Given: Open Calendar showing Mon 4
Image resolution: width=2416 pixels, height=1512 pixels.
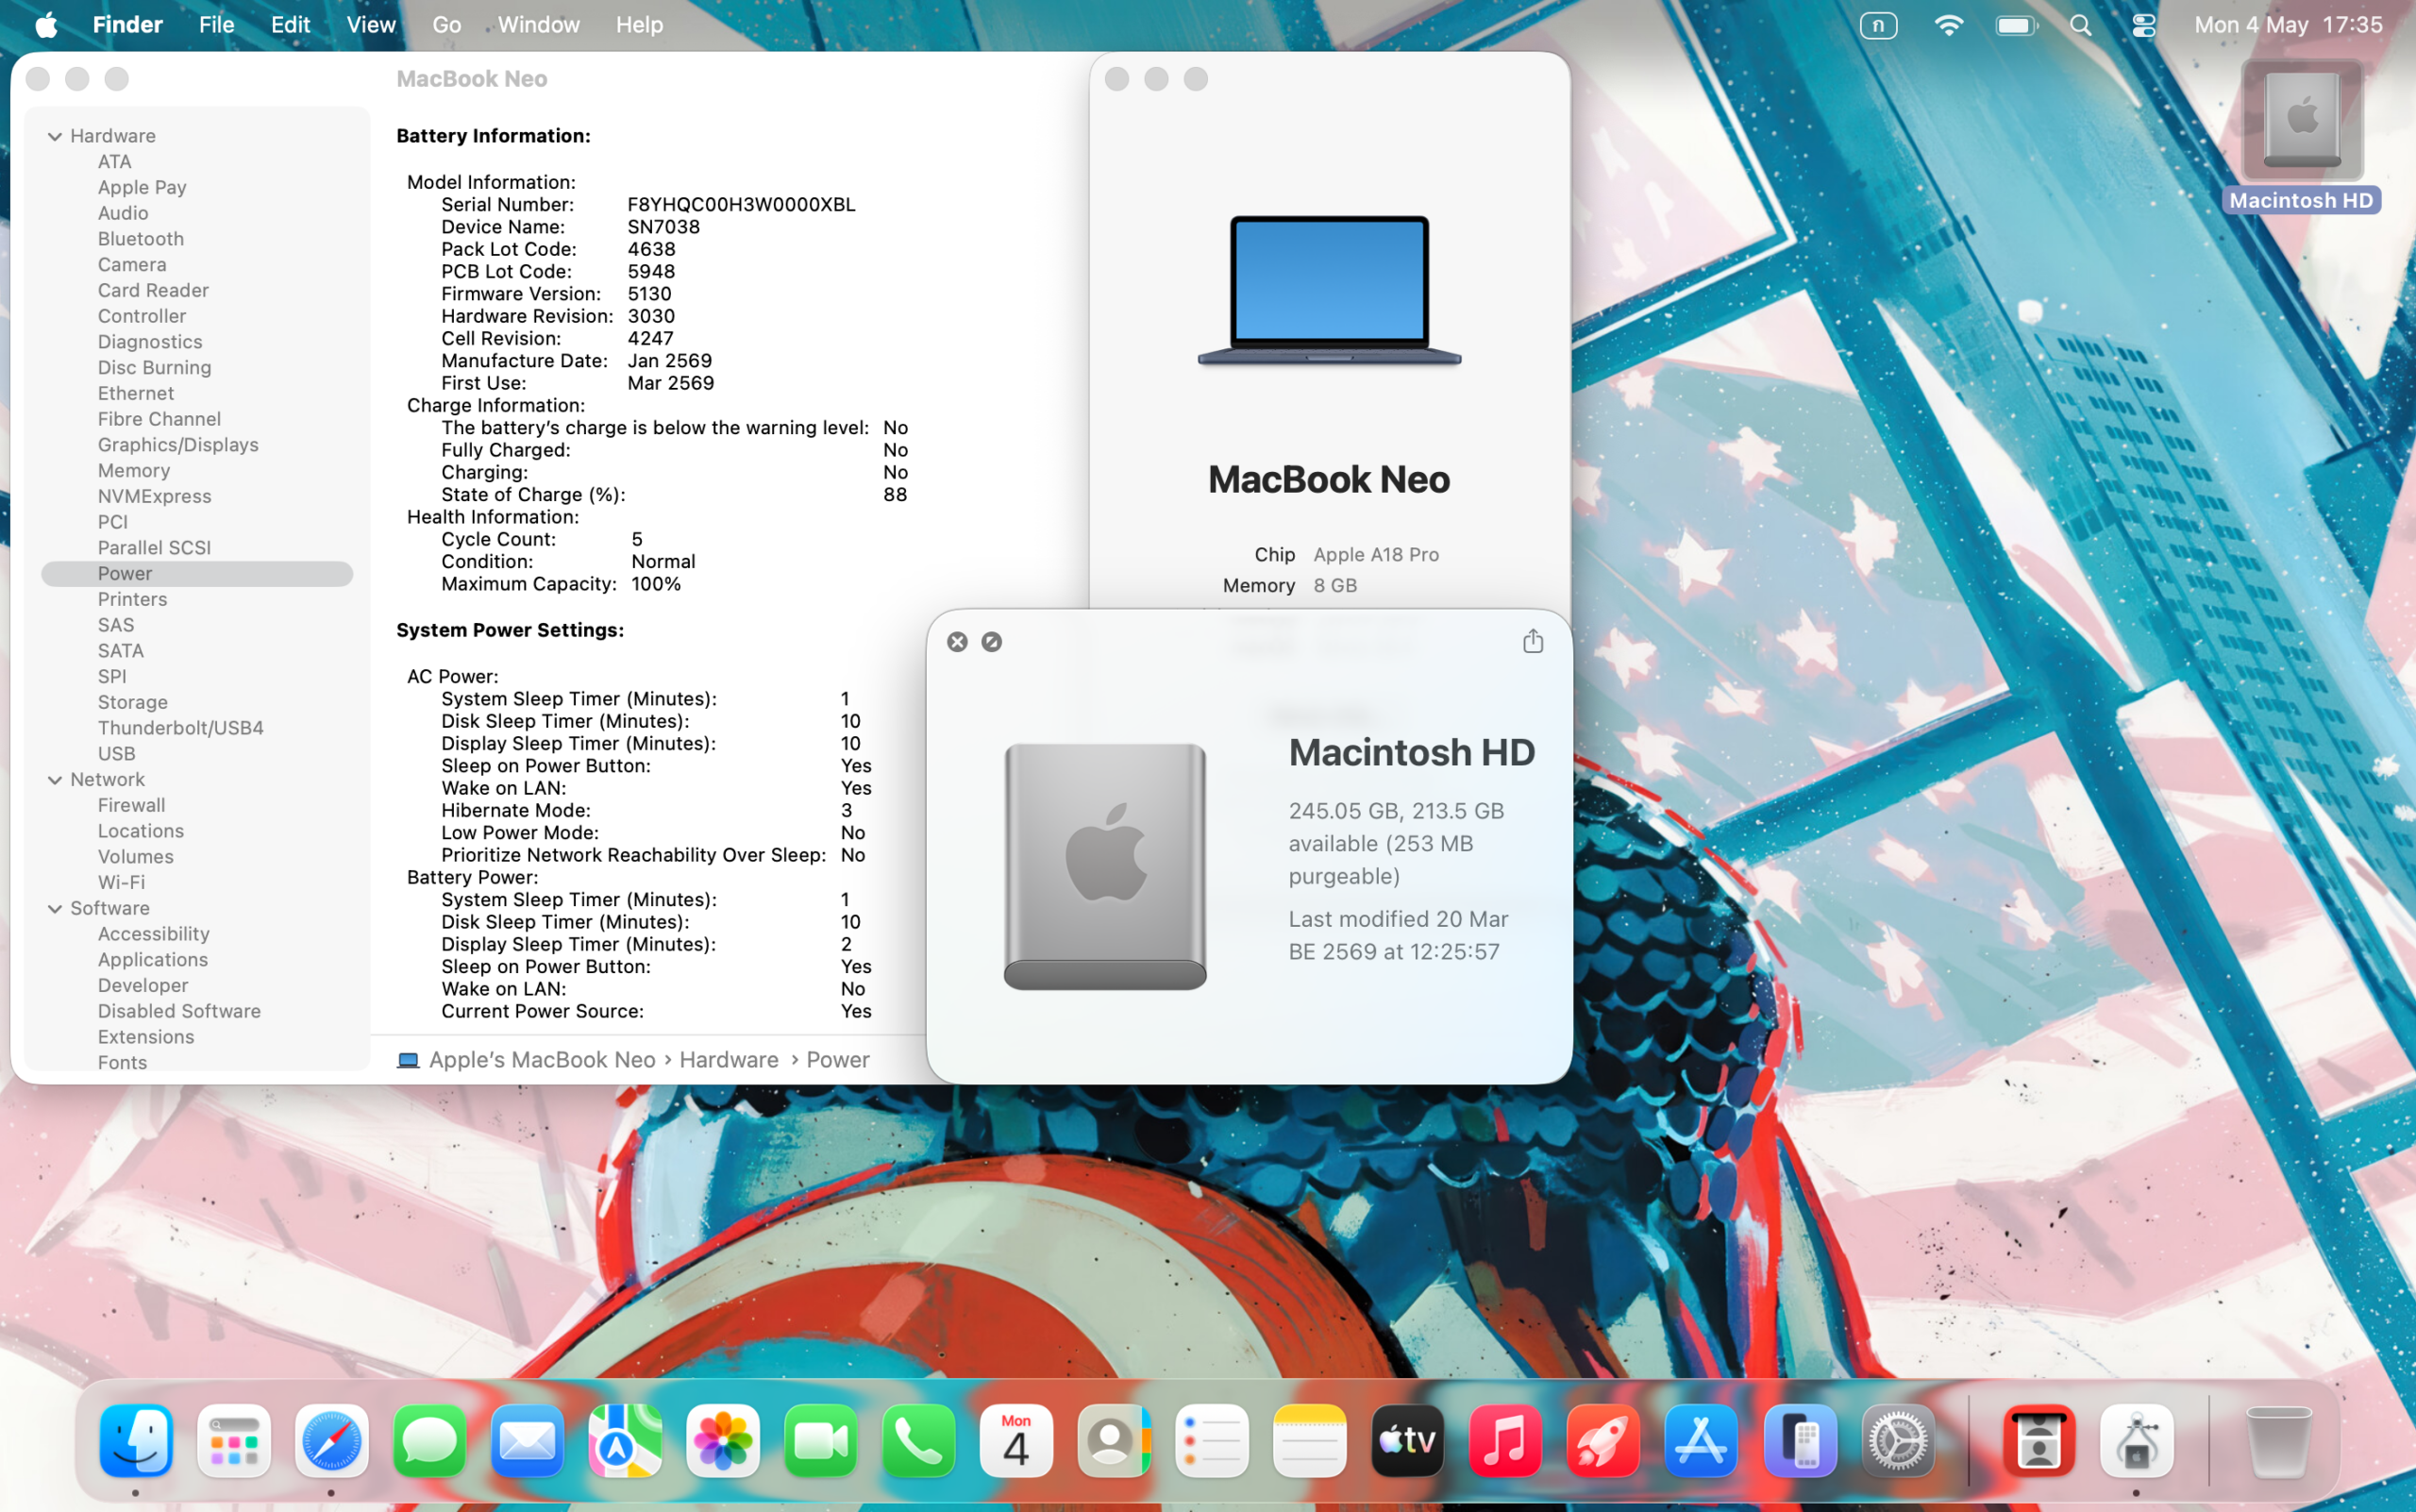Looking at the screenshot, I should click(1016, 1441).
